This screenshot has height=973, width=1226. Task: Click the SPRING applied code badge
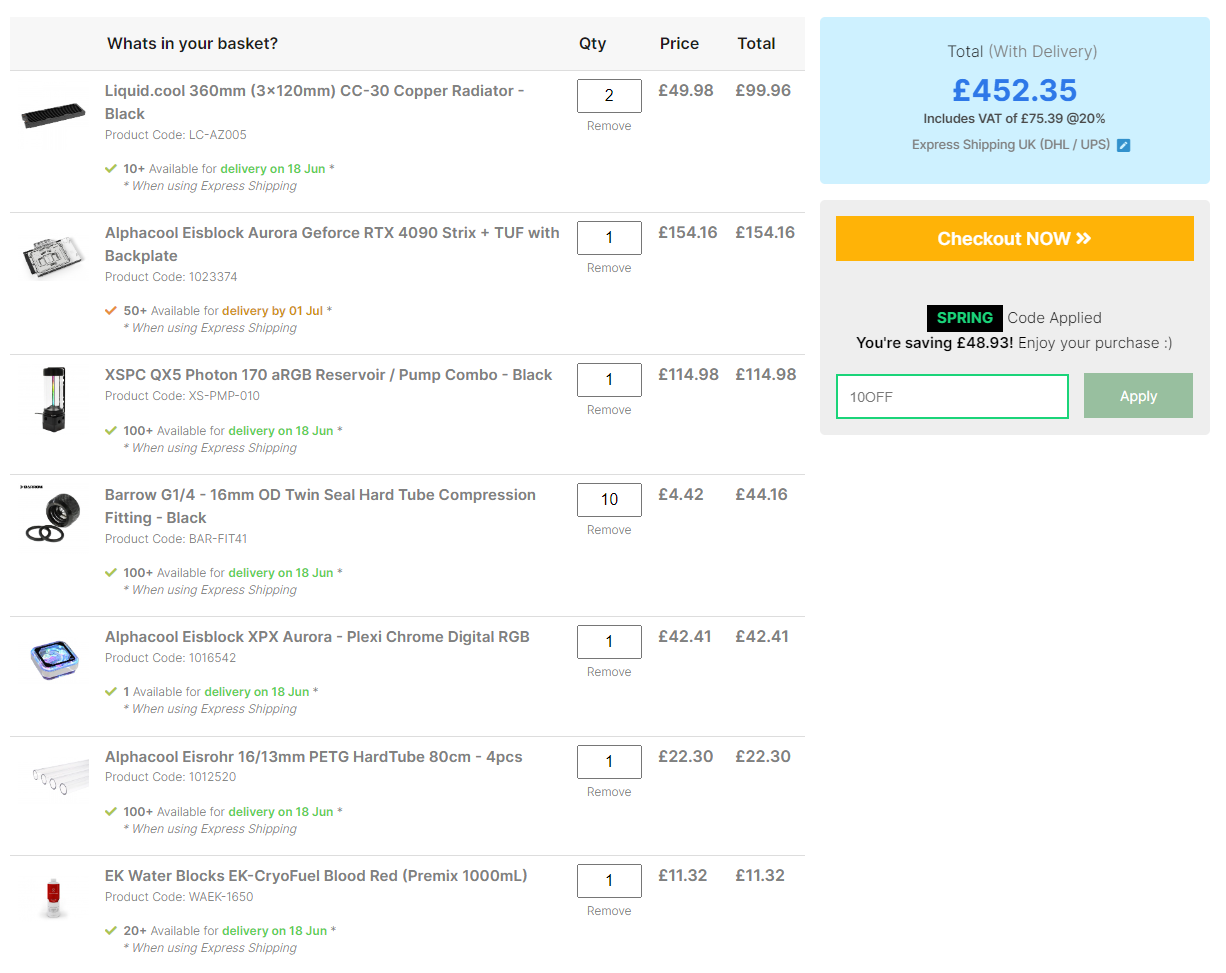pos(965,318)
